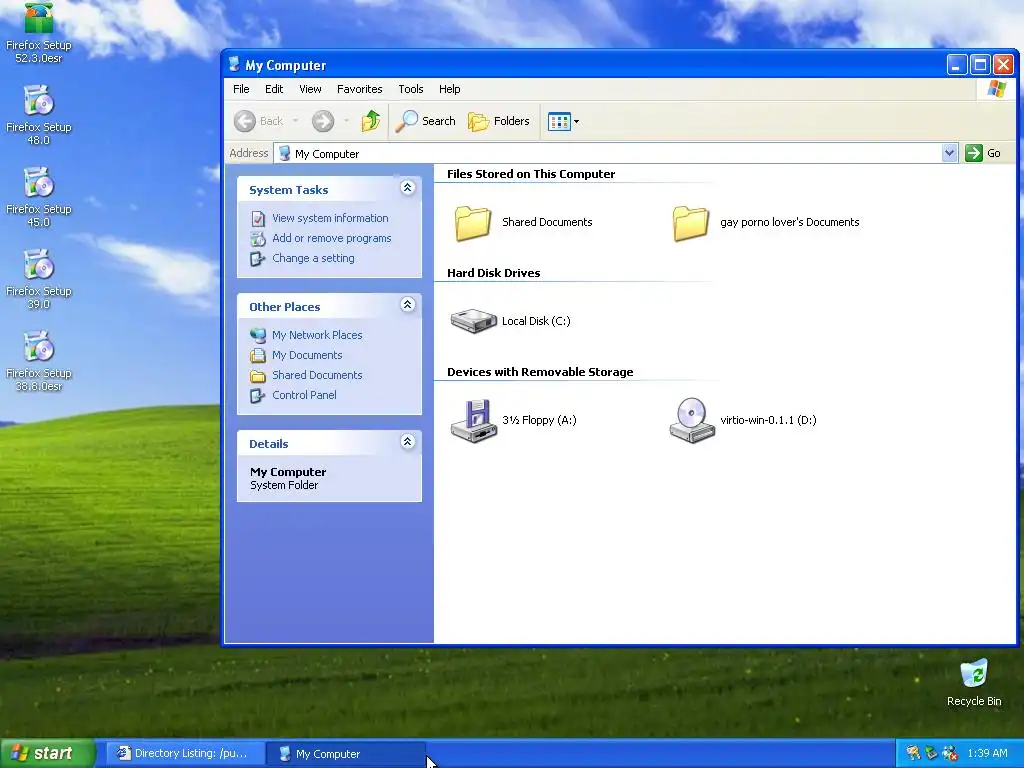This screenshot has width=1024, height=768.
Task: Click the Go button beside address bar
Action: point(984,153)
